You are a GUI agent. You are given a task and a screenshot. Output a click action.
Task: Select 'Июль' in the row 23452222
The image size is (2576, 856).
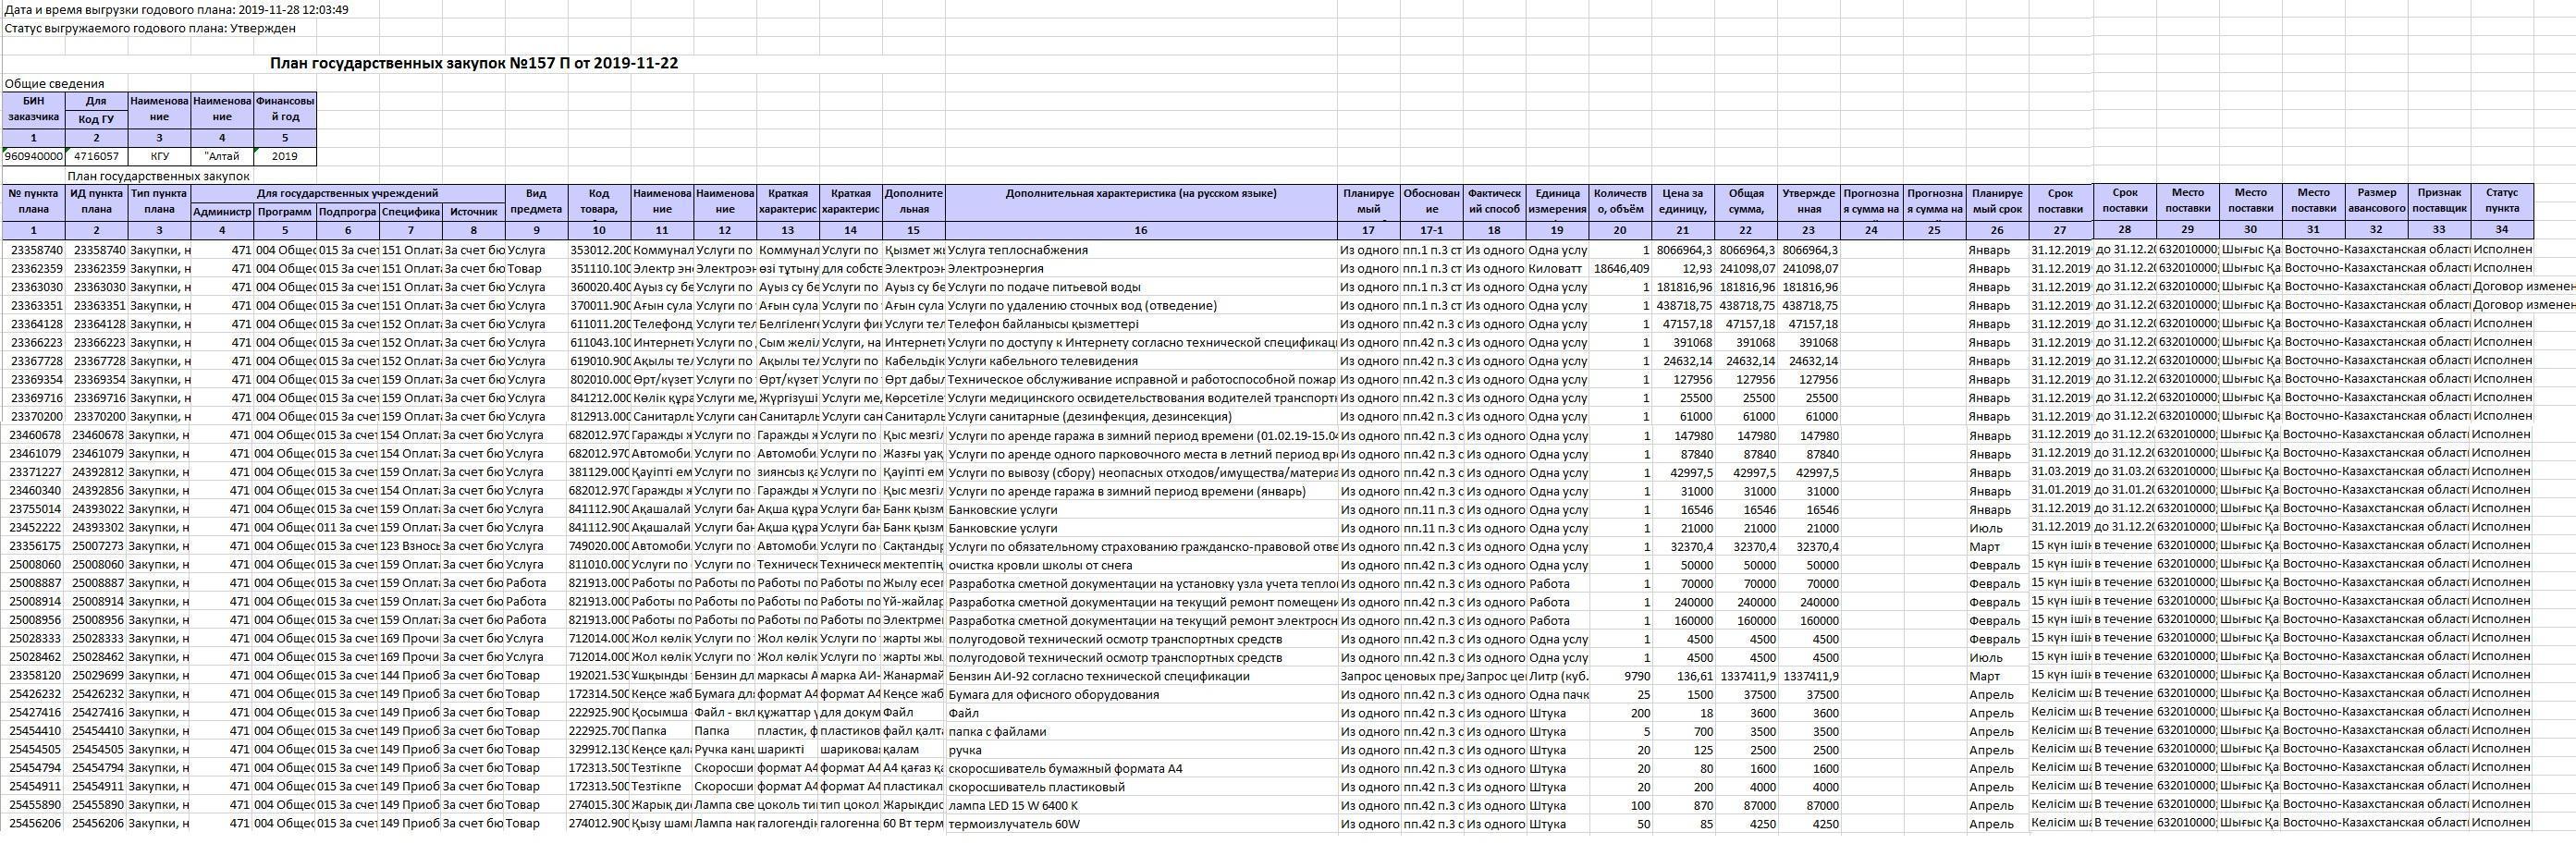[1998, 528]
